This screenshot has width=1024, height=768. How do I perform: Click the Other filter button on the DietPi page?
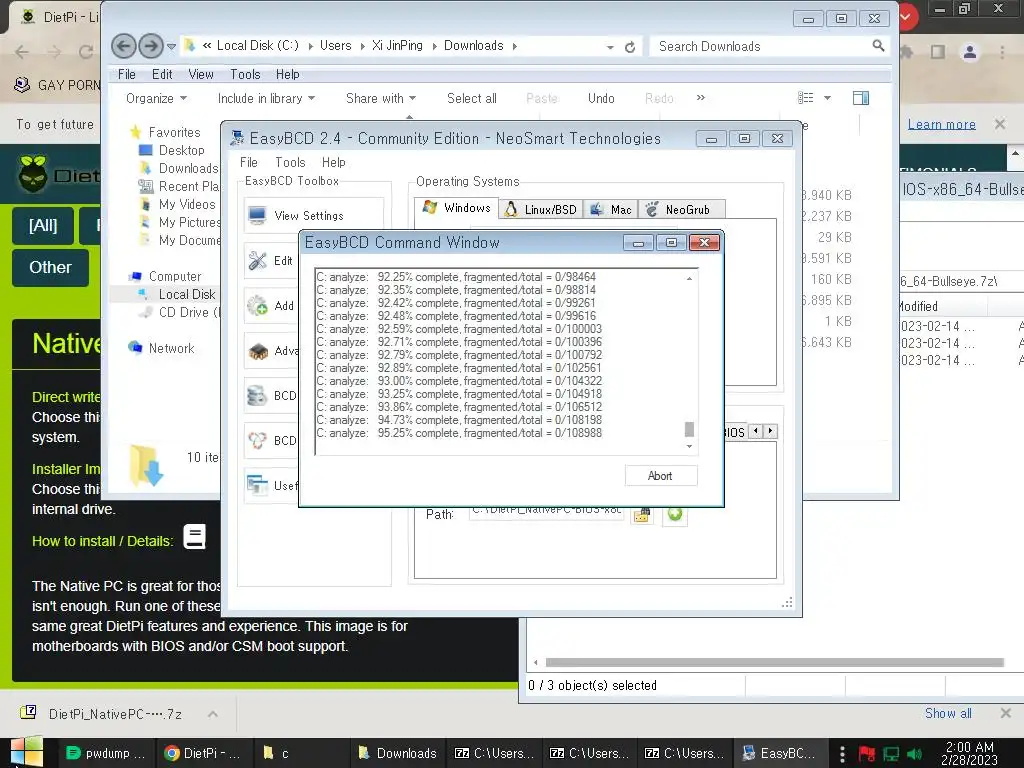tap(50, 267)
